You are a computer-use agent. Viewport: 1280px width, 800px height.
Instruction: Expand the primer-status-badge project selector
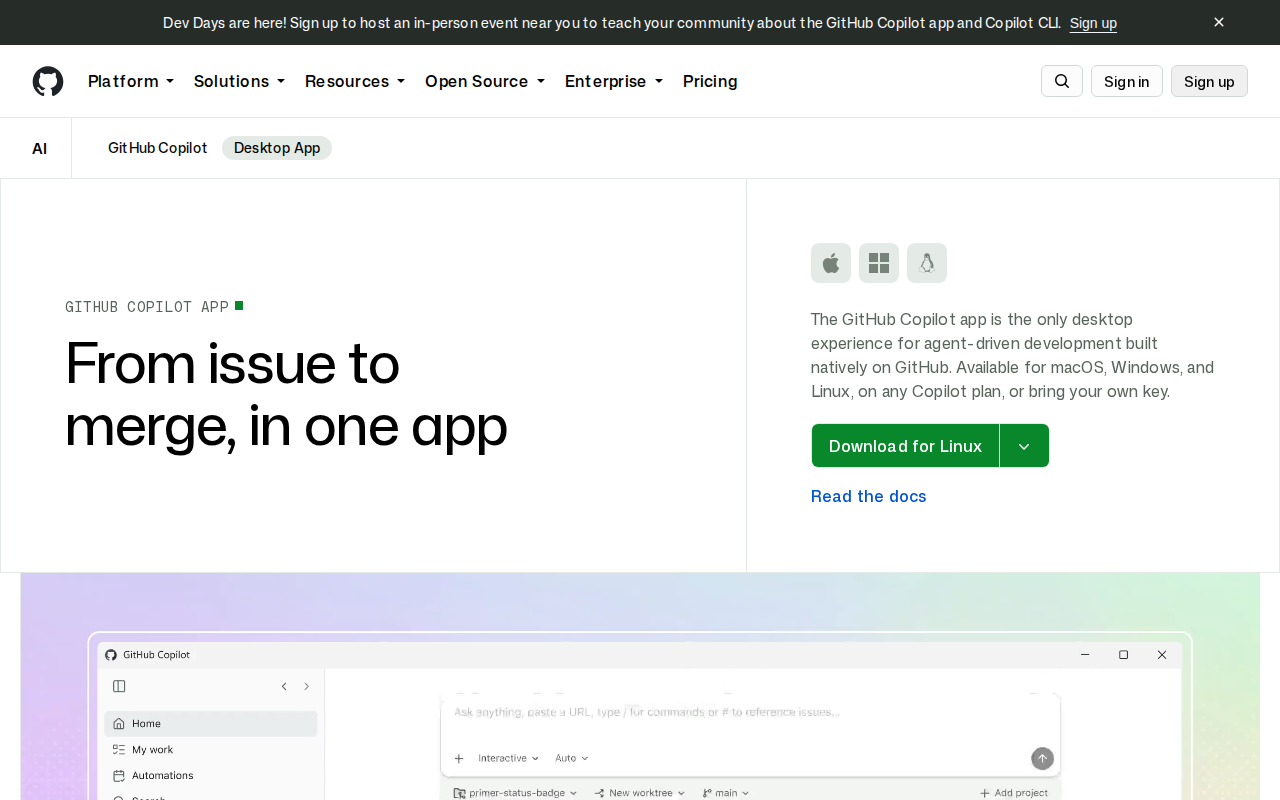pos(516,793)
